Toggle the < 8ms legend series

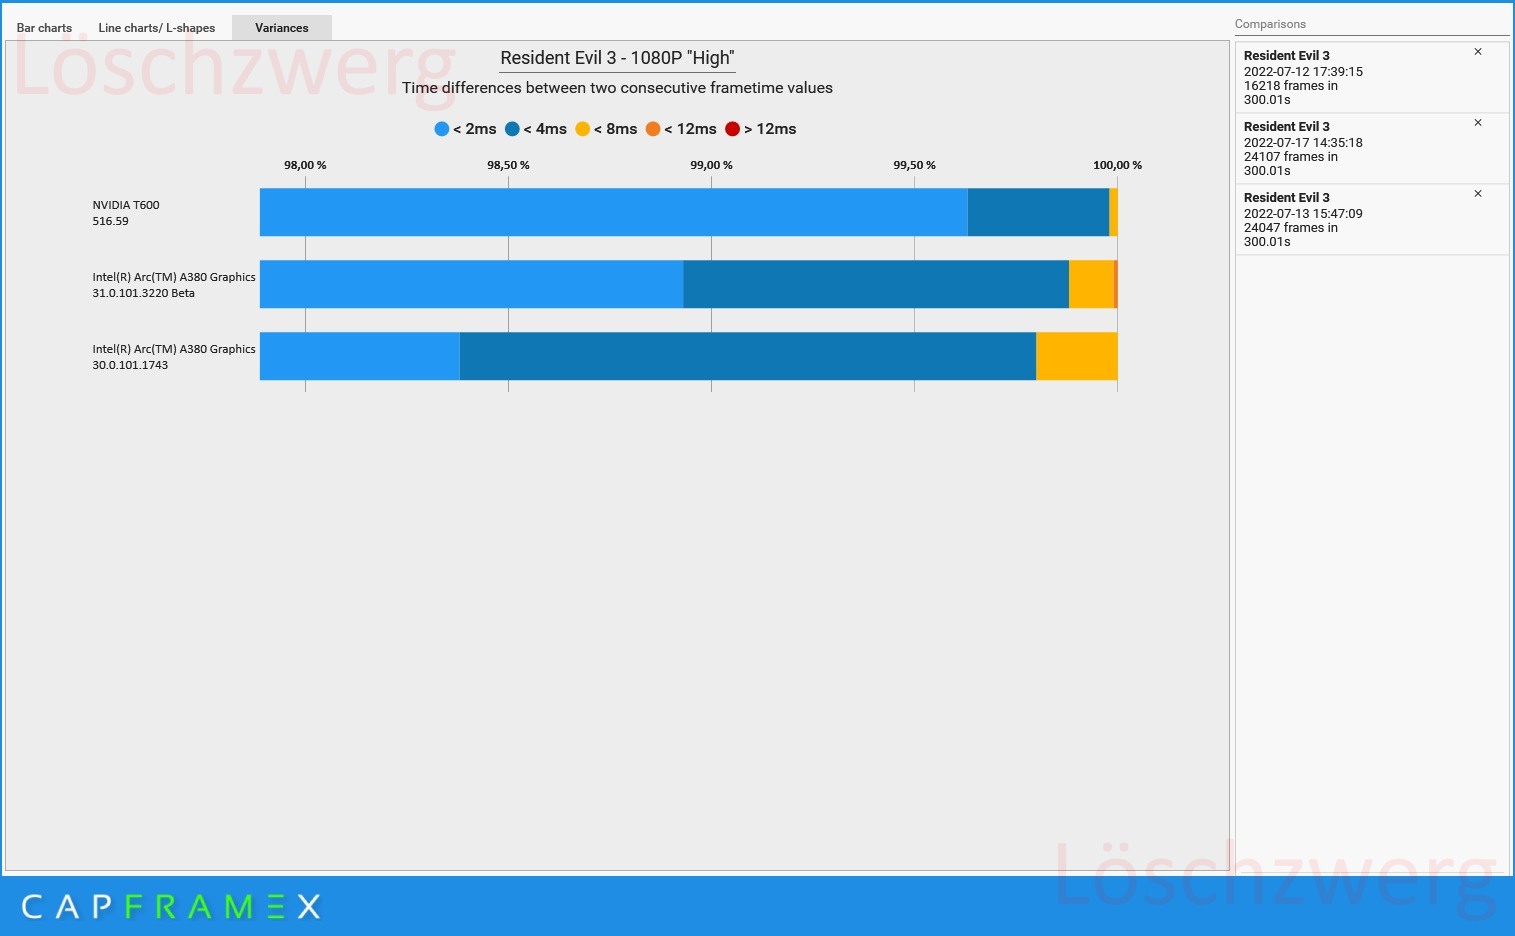pyautogui.click(x=606, y=129)
